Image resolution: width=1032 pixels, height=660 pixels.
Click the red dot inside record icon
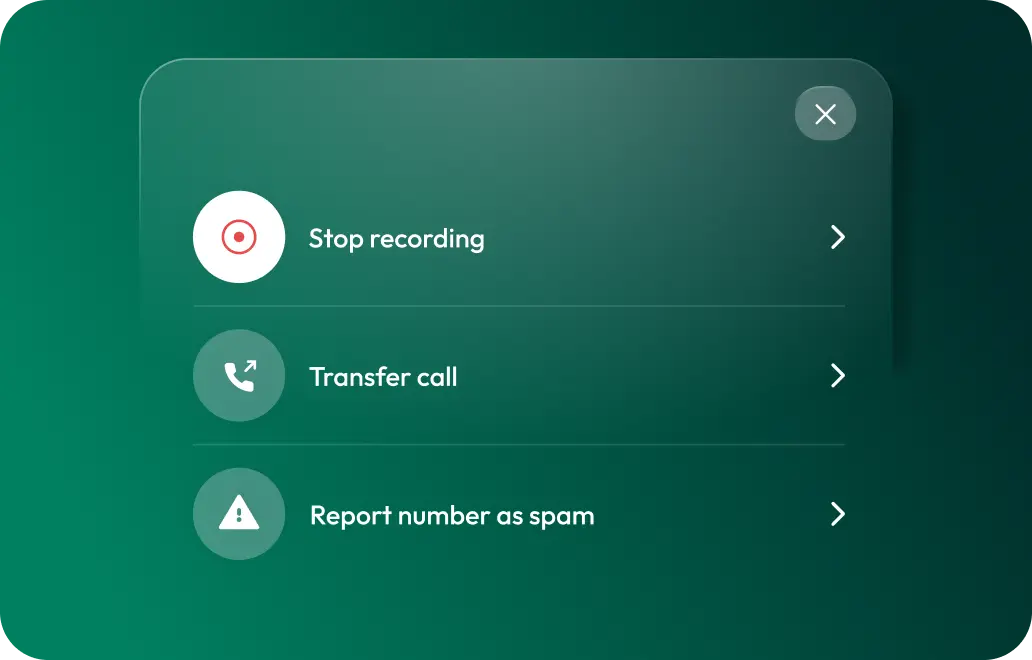(x=239, y=237)
